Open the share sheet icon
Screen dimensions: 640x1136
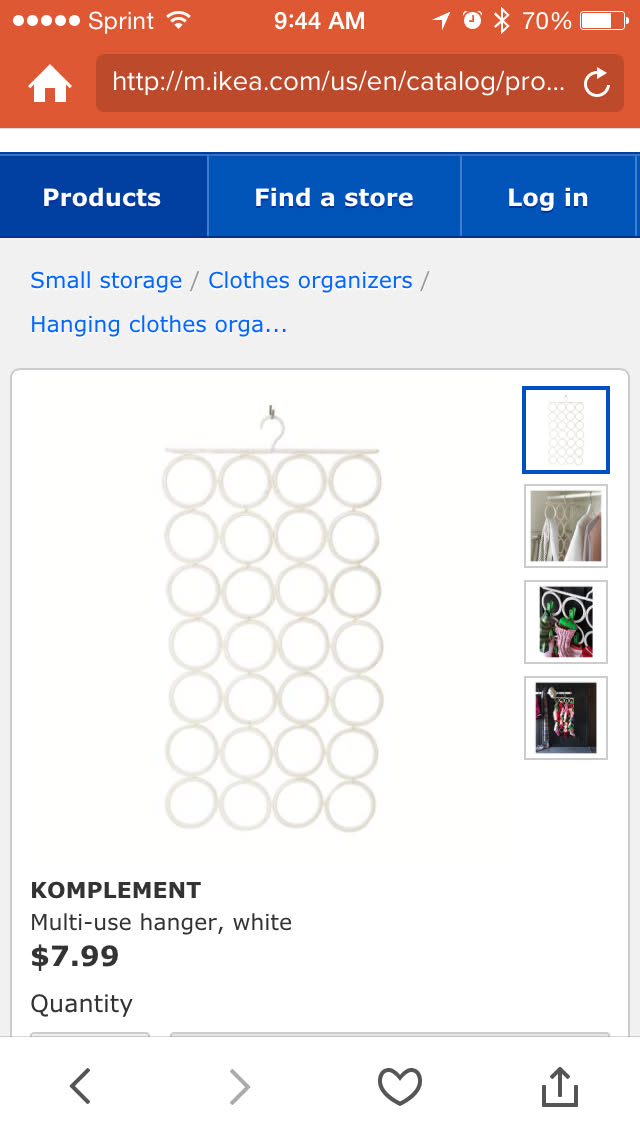click(560, 1086)
